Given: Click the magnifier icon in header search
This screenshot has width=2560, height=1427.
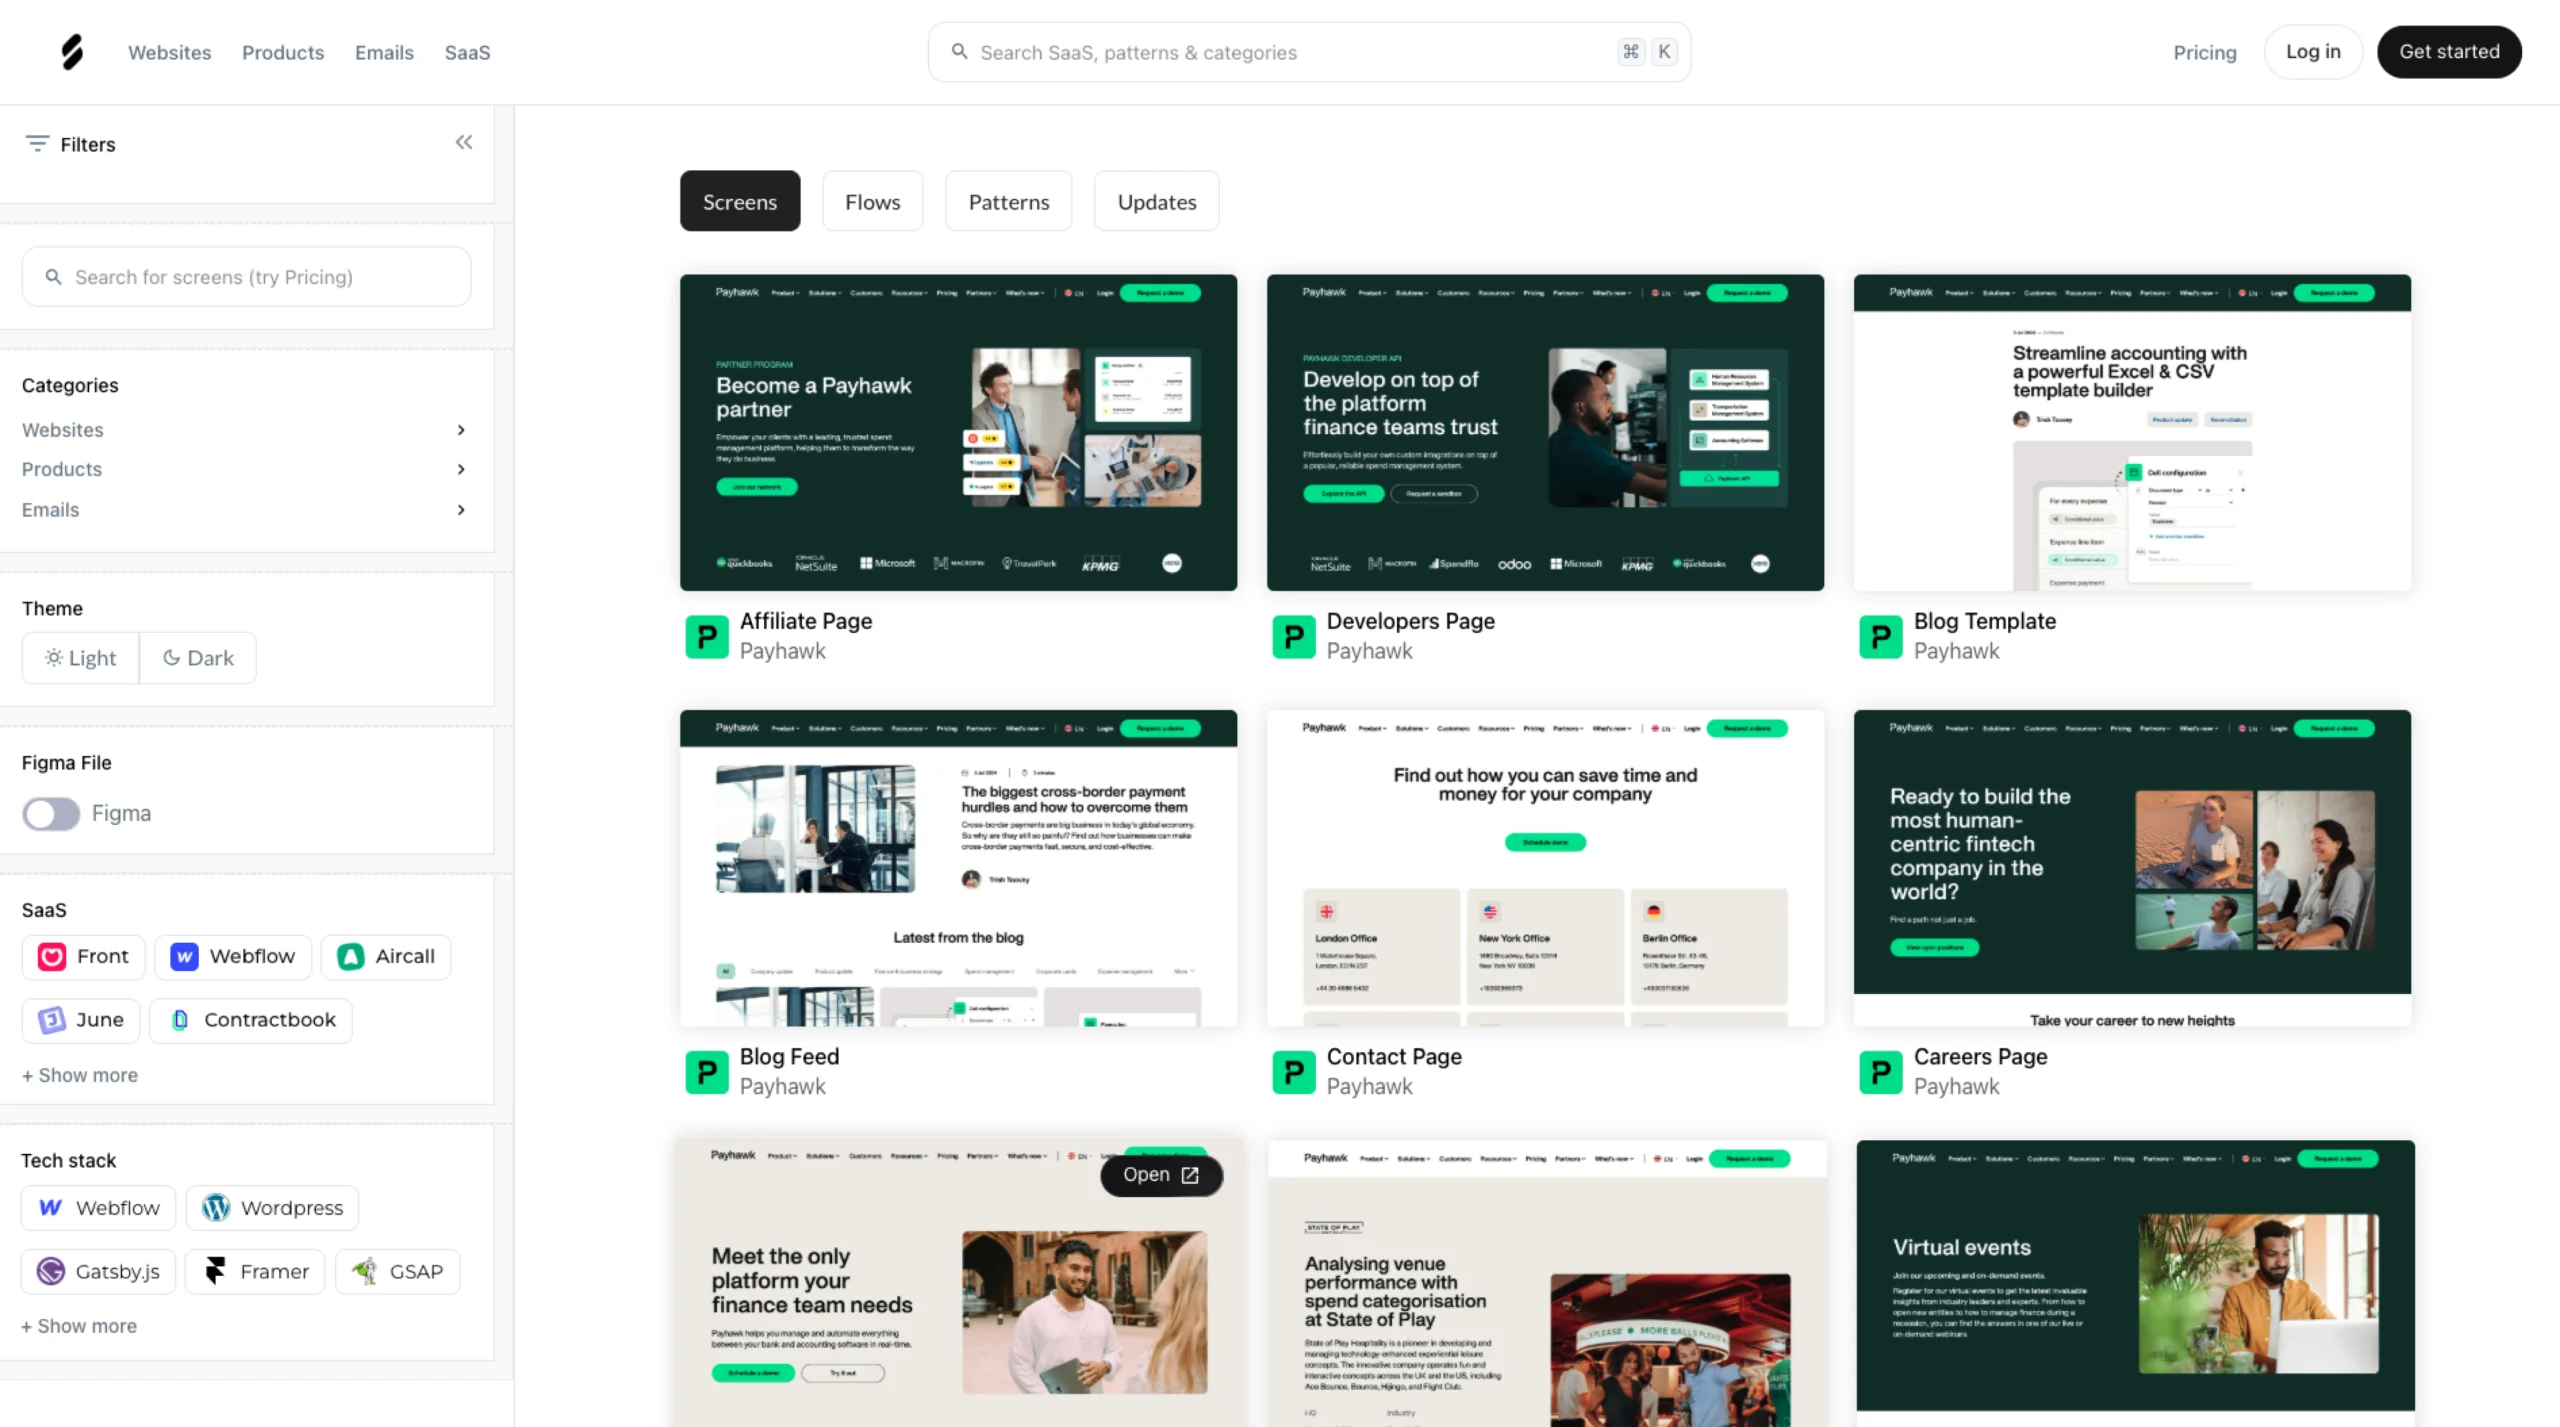Looking at the screenshot, I should click(x=959, y=51).
